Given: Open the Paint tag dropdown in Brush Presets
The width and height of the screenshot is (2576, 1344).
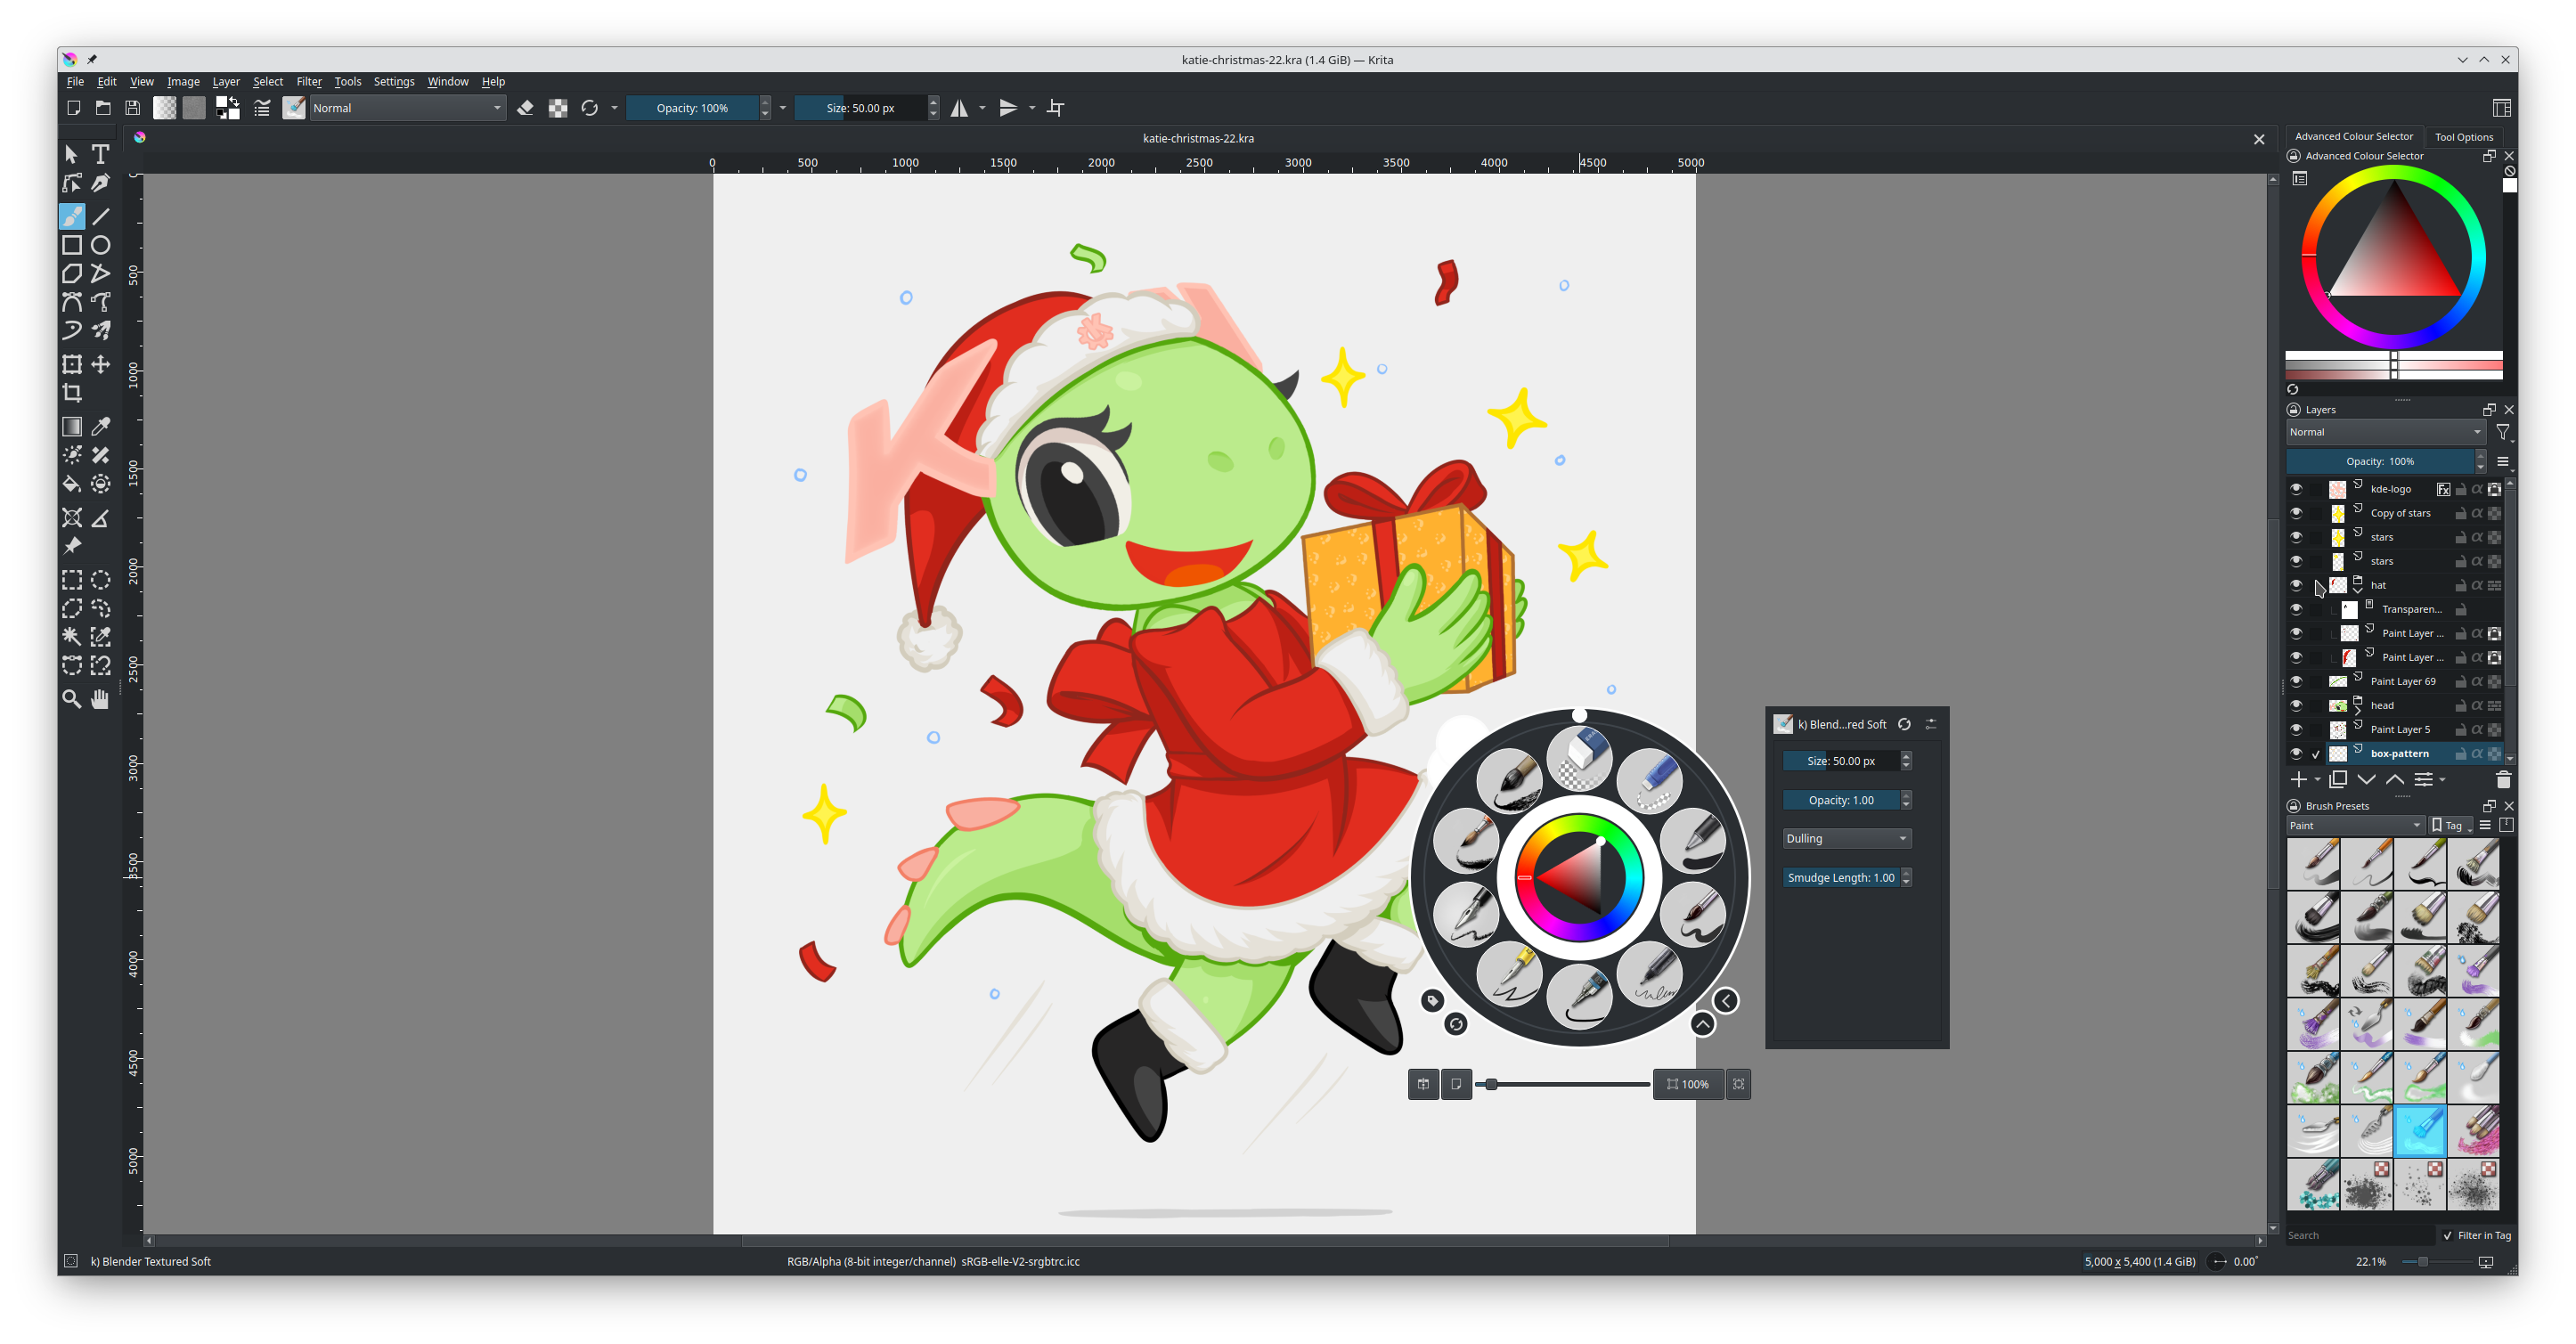Looking at the screenshot, I should click(x=2355, y=825).
